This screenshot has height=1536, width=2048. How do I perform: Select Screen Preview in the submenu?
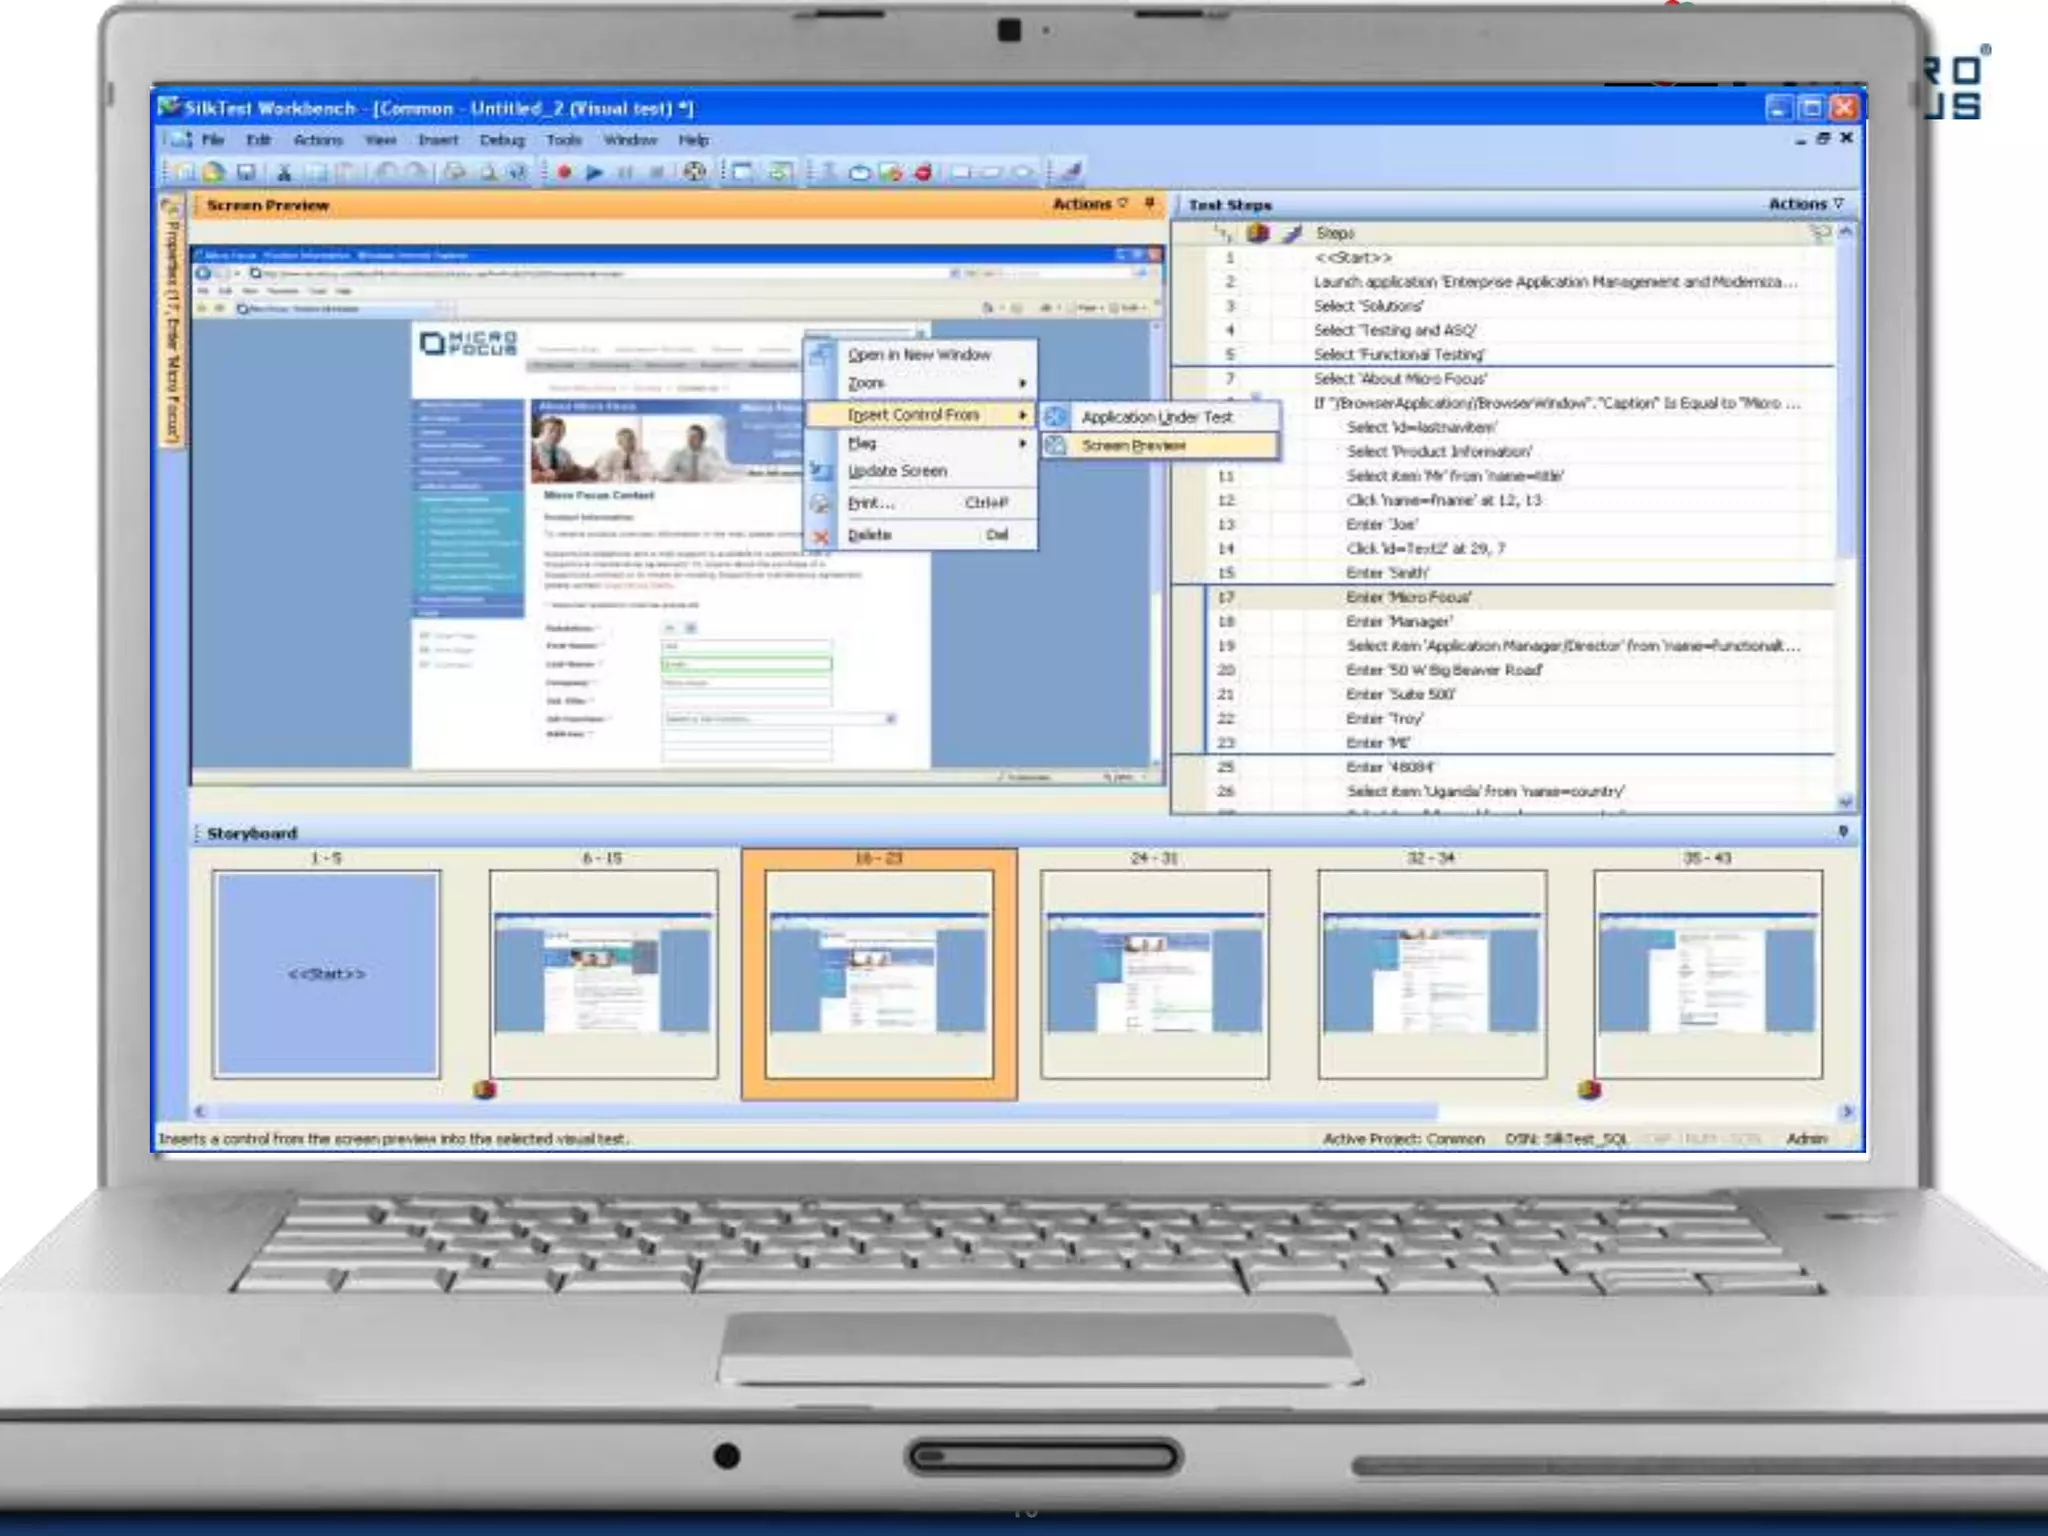(1134, 446)
